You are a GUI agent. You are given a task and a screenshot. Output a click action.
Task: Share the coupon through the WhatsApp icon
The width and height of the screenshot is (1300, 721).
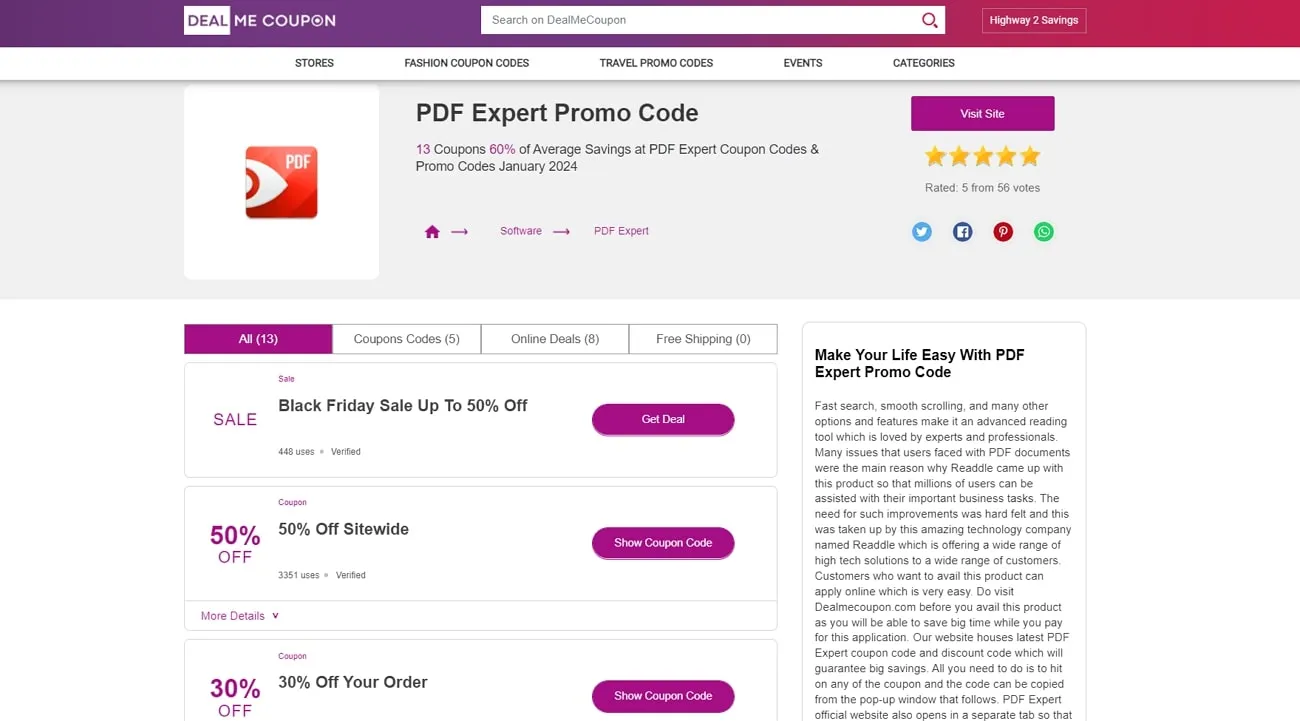click(x=1043, y=231)
